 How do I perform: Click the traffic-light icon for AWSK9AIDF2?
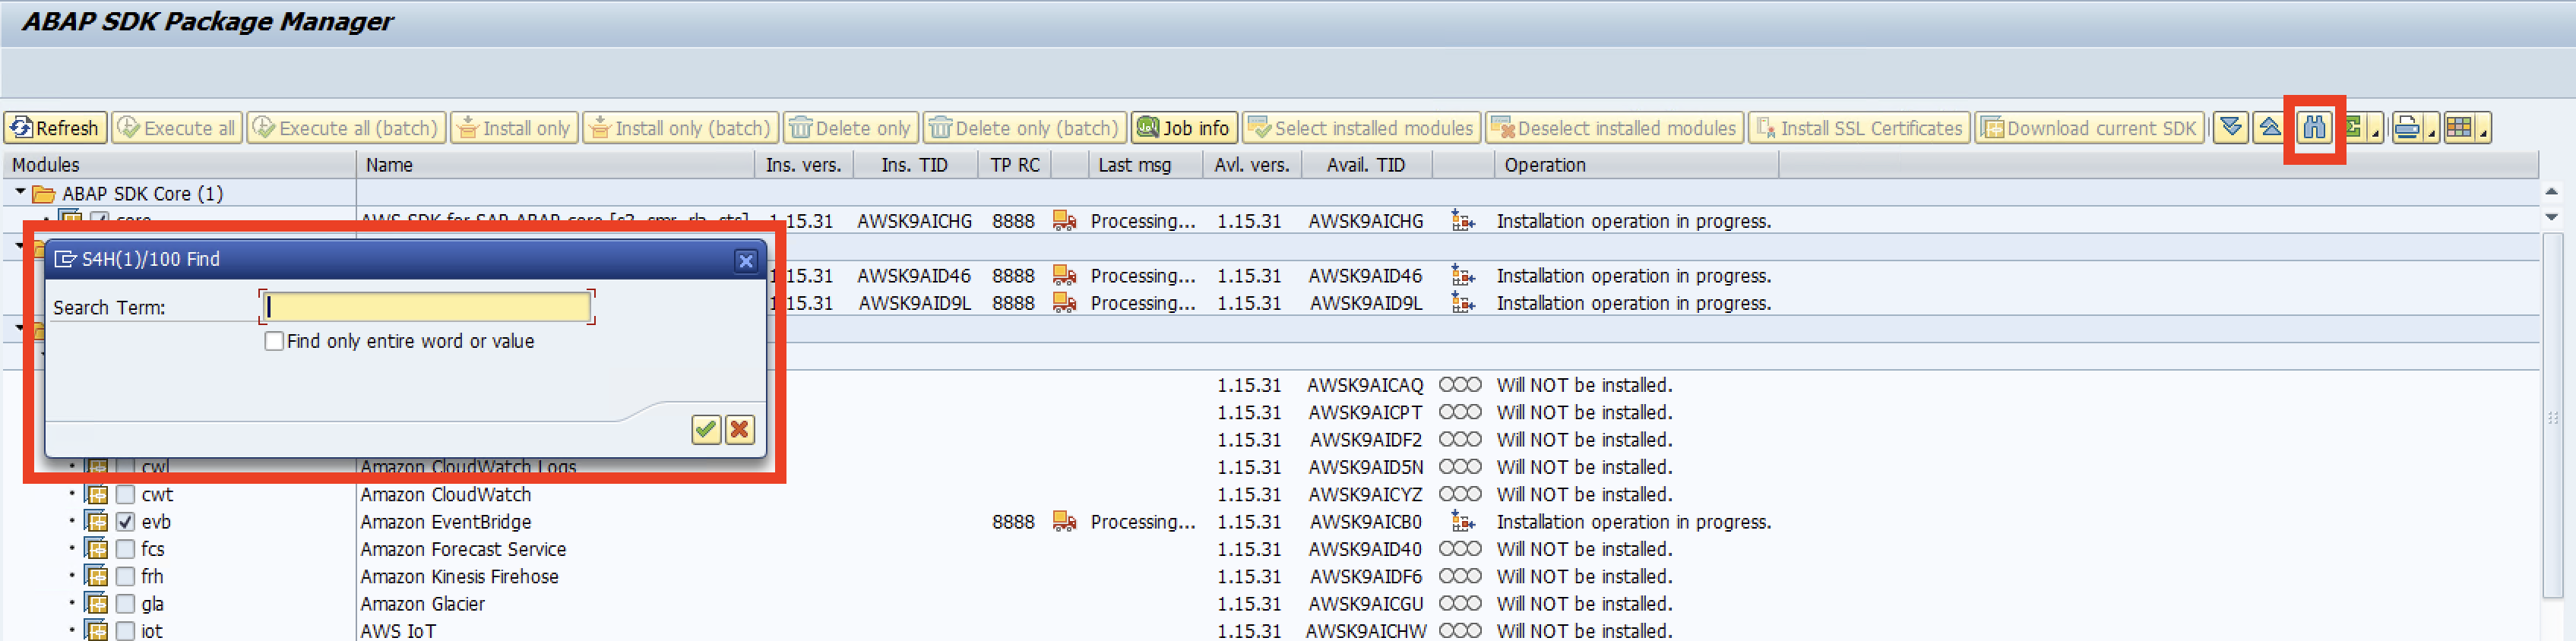[x=1460, y=440]
